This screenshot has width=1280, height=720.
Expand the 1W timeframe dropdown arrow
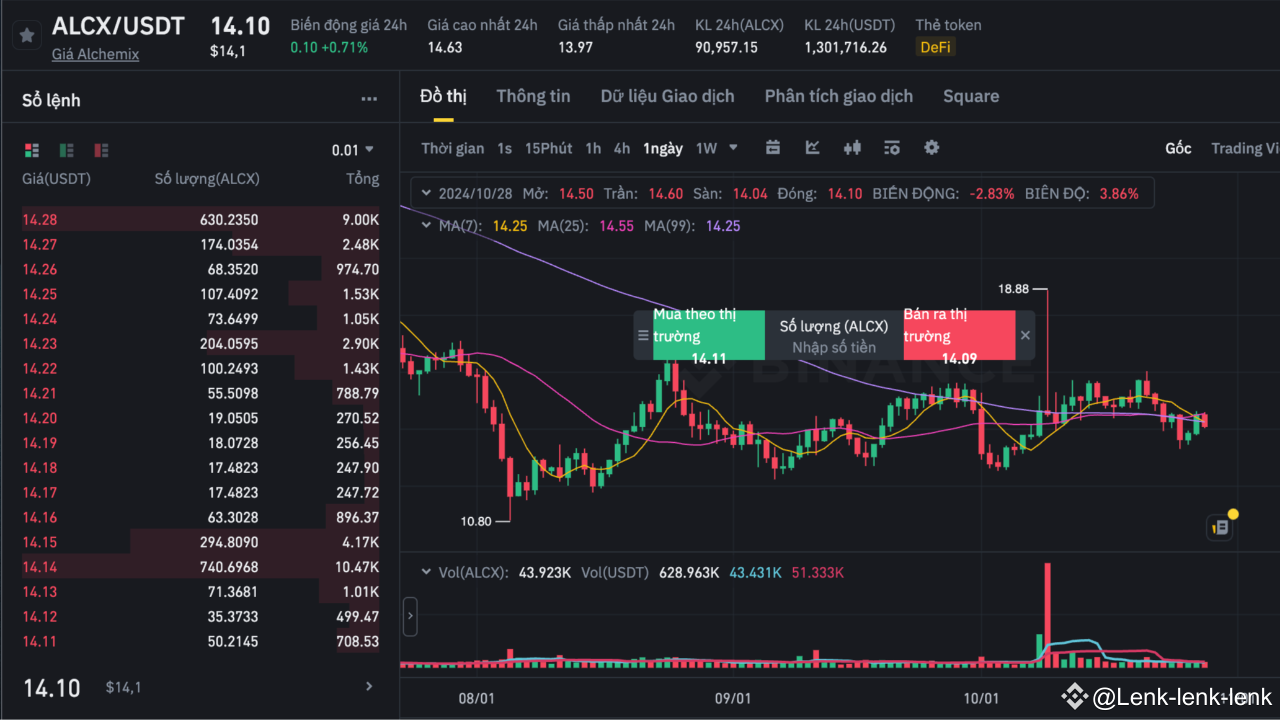point(734,147)
